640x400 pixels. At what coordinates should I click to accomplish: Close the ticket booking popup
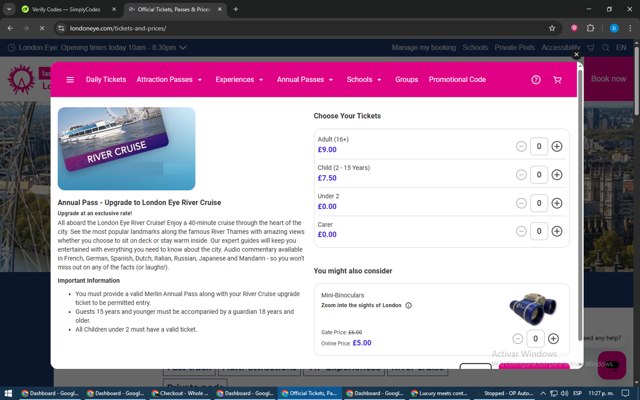576,54
